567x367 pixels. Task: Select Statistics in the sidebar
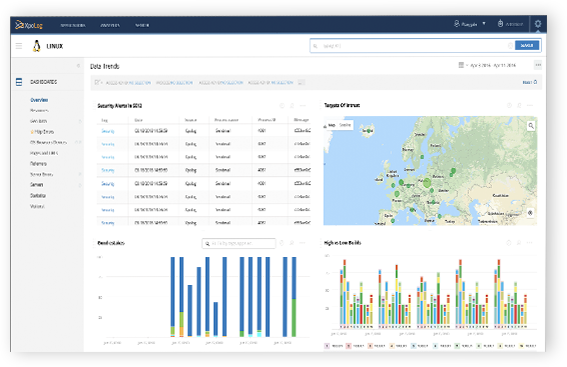(38, 196)
